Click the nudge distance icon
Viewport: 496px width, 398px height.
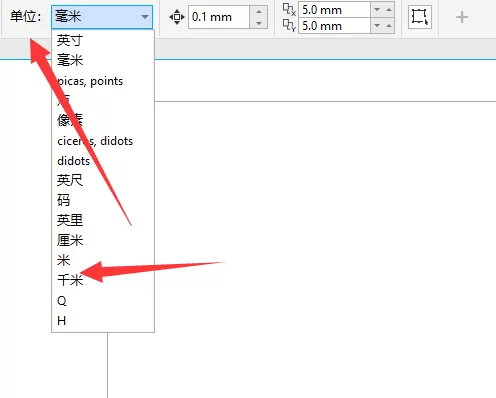click(x=177, y=17)
